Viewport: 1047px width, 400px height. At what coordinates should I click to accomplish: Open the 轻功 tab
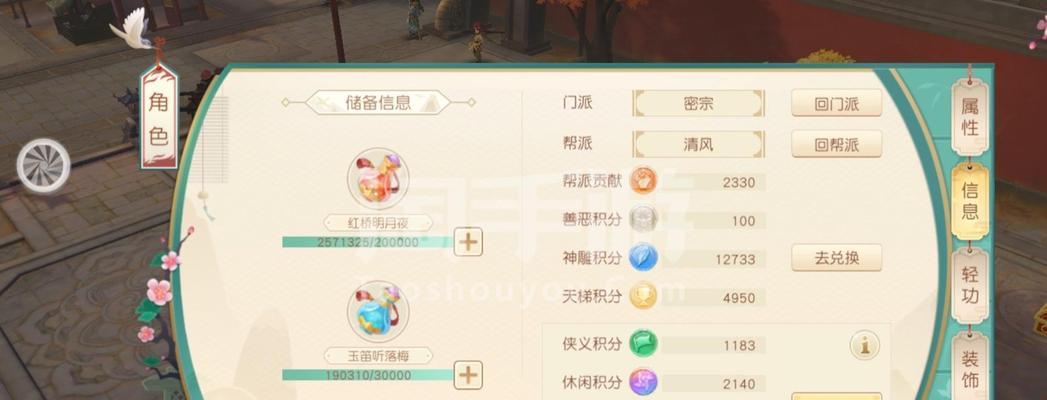[x=970, y=285]
